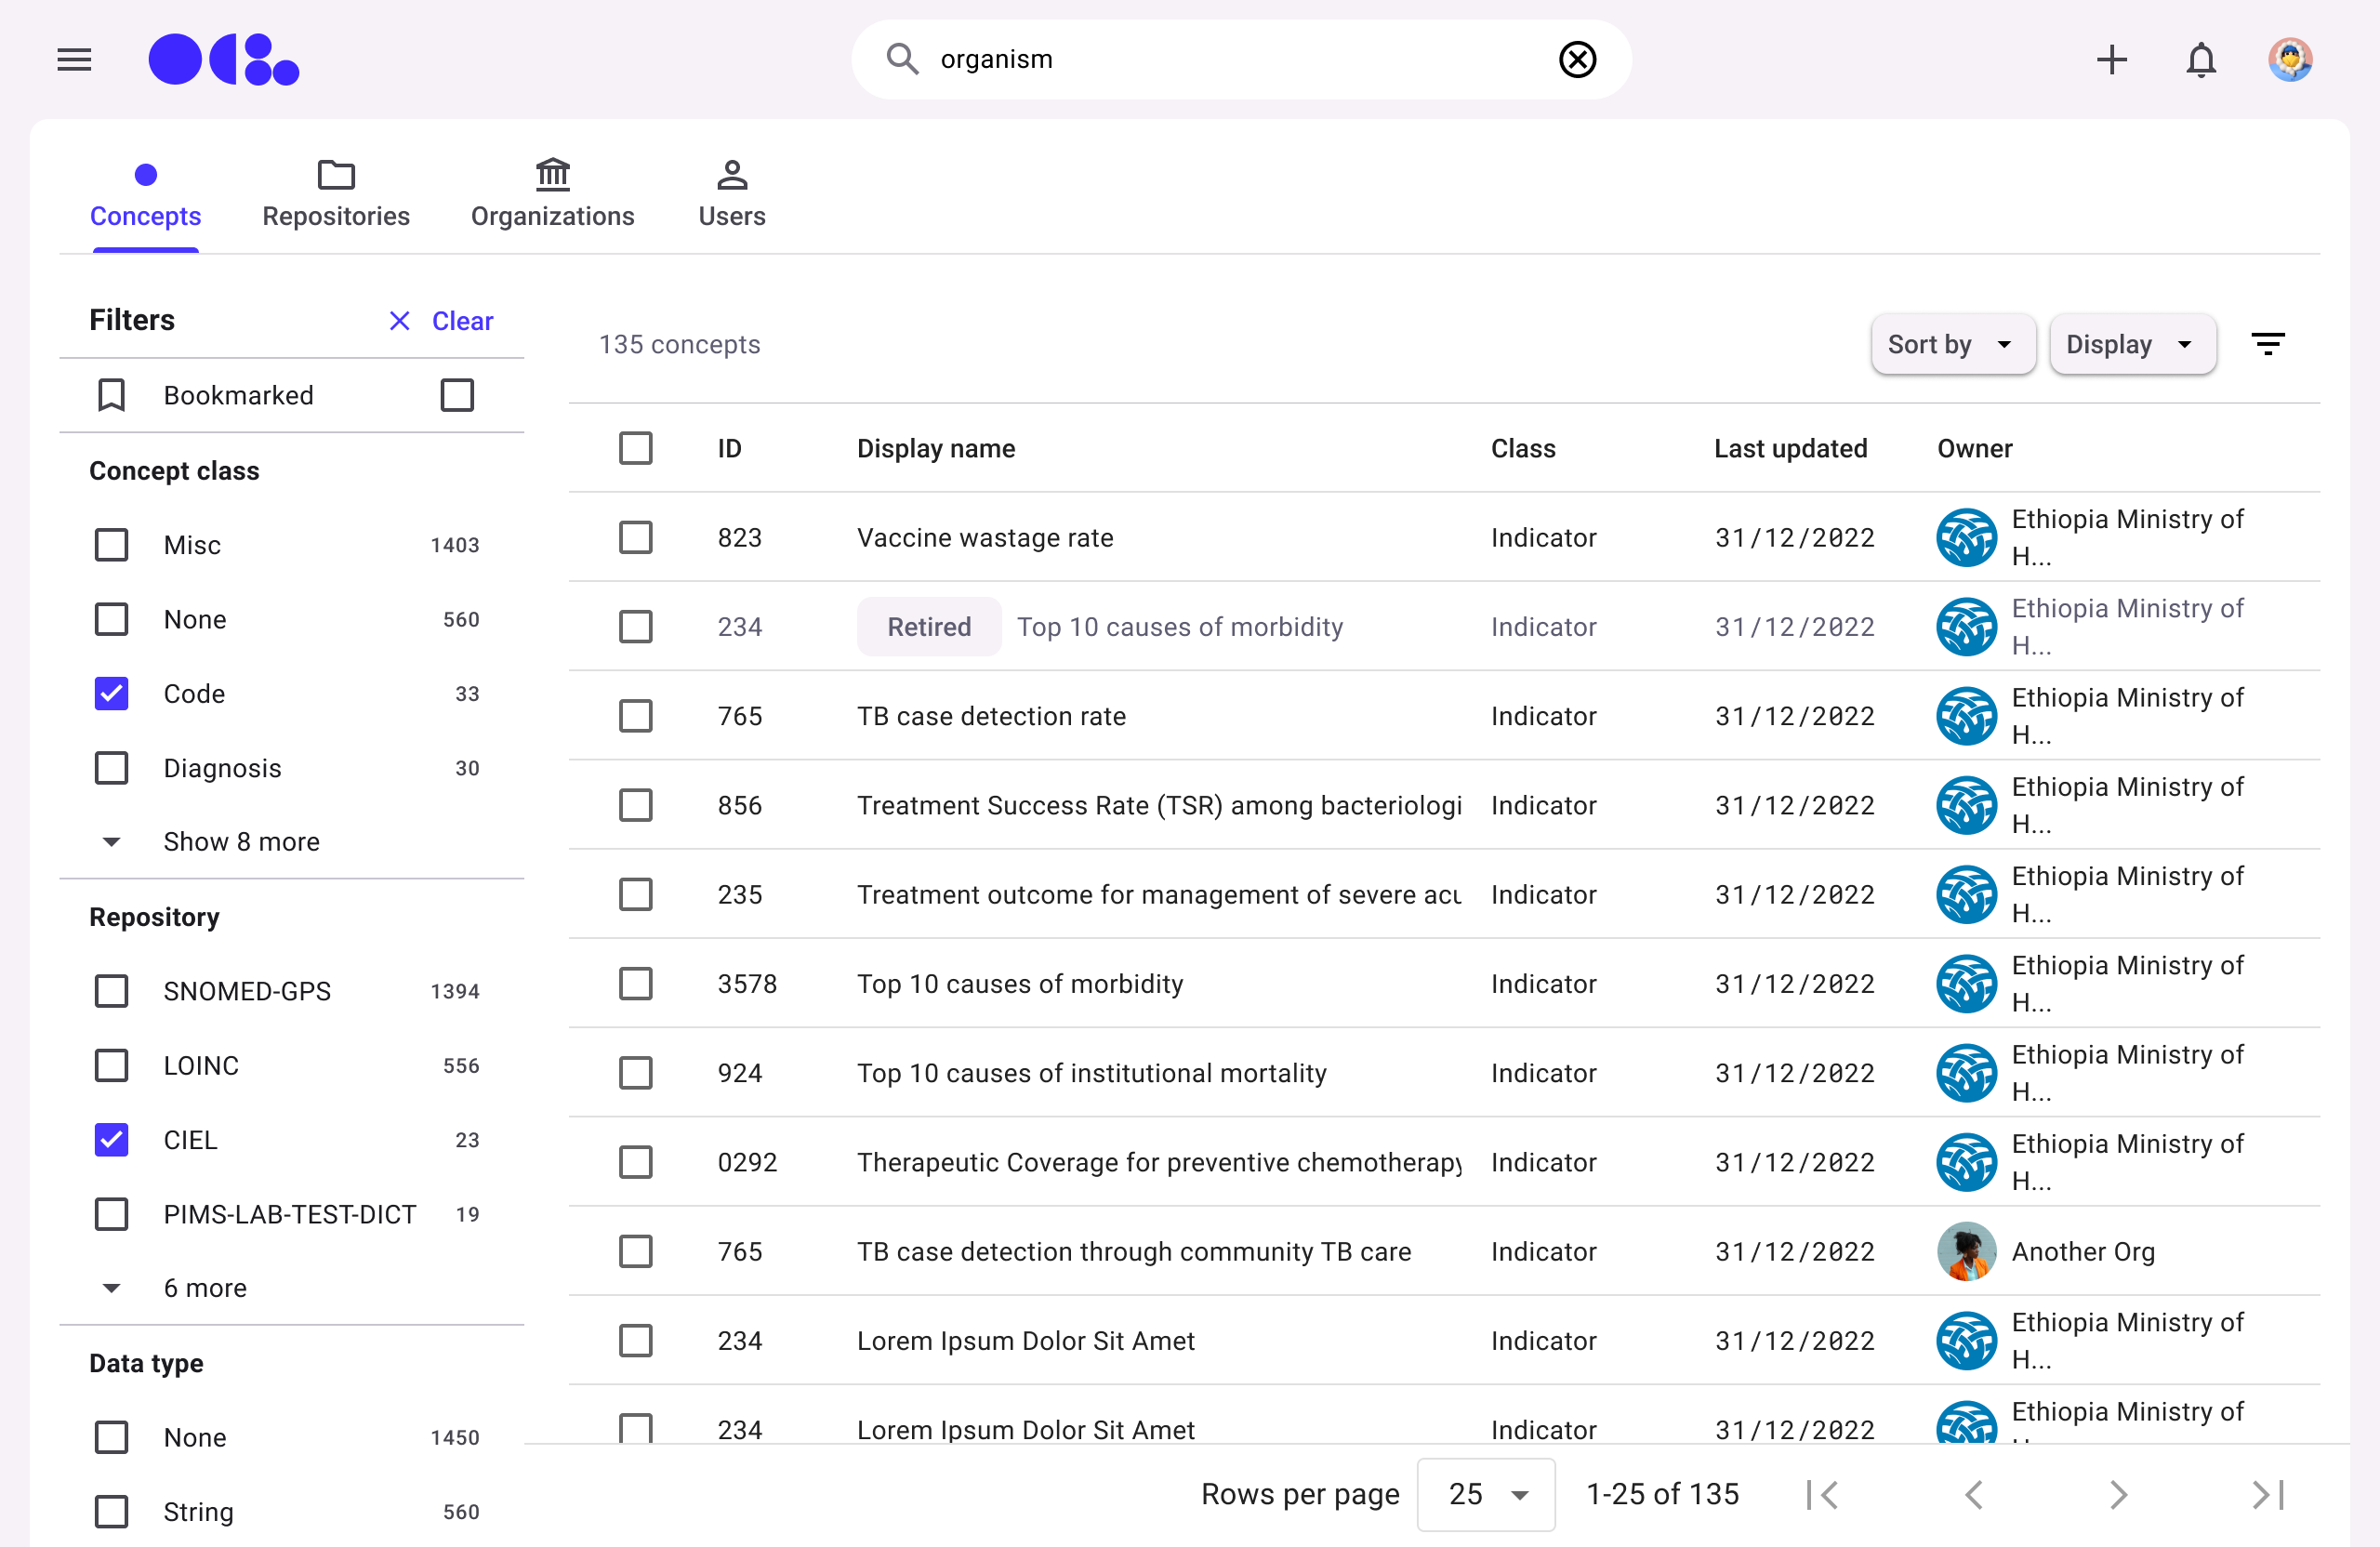Image resolution: width=2380 pixels, height=1547 pixels.
Task: Uncheck the Code concept class filter
Action: [x=112, y=693]
